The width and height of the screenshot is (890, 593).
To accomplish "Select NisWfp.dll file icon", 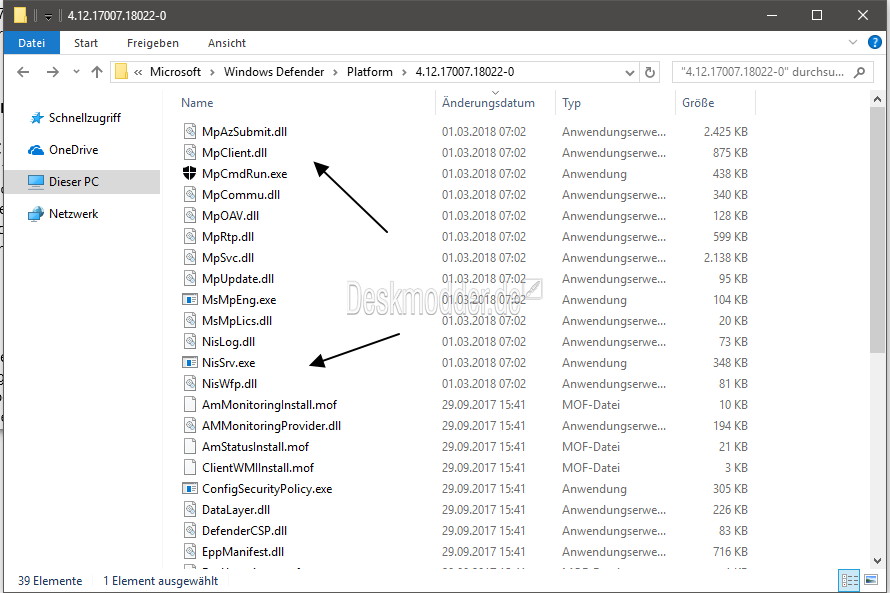I will pyautogui.click(x=190, y=384).
